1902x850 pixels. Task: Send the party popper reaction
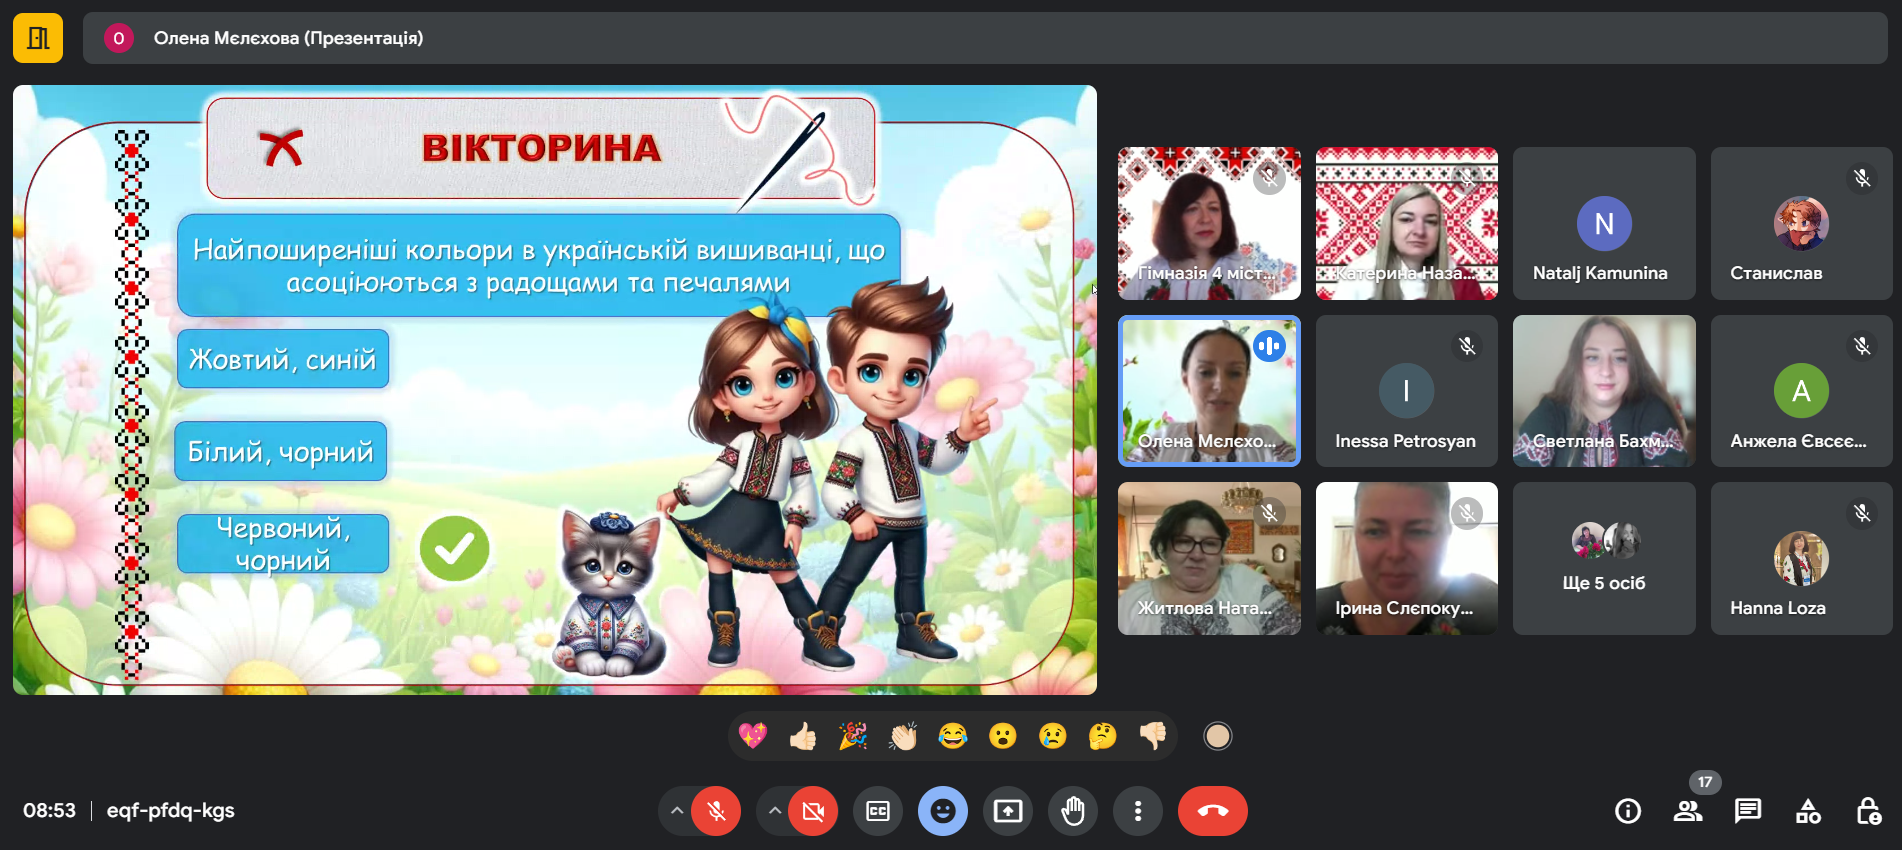(x=853, y=737)
